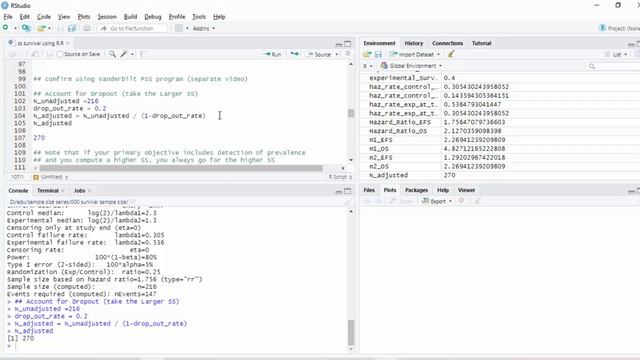This screenshot has height=360, width=640.
Task: Open the R Script file type dropdown
Action: pyautogui.click(x=340, y=177)
